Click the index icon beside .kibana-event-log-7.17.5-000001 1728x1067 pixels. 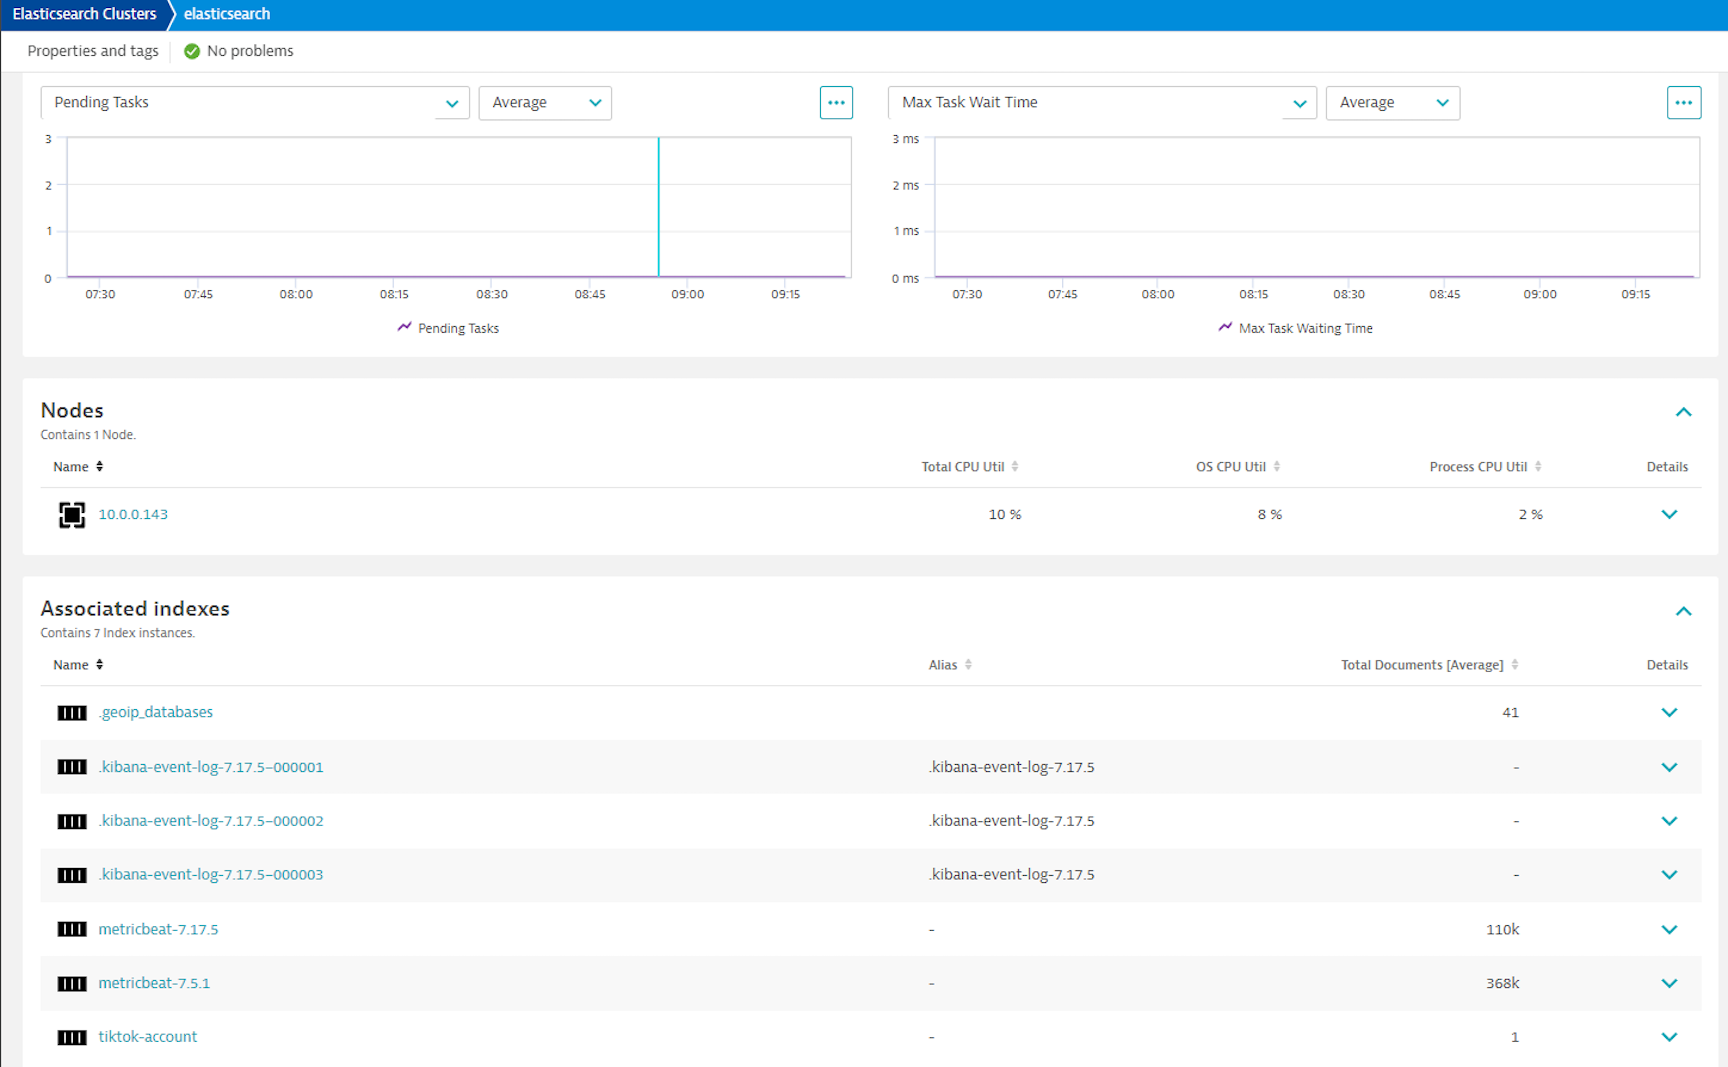[x=72, y=767]
